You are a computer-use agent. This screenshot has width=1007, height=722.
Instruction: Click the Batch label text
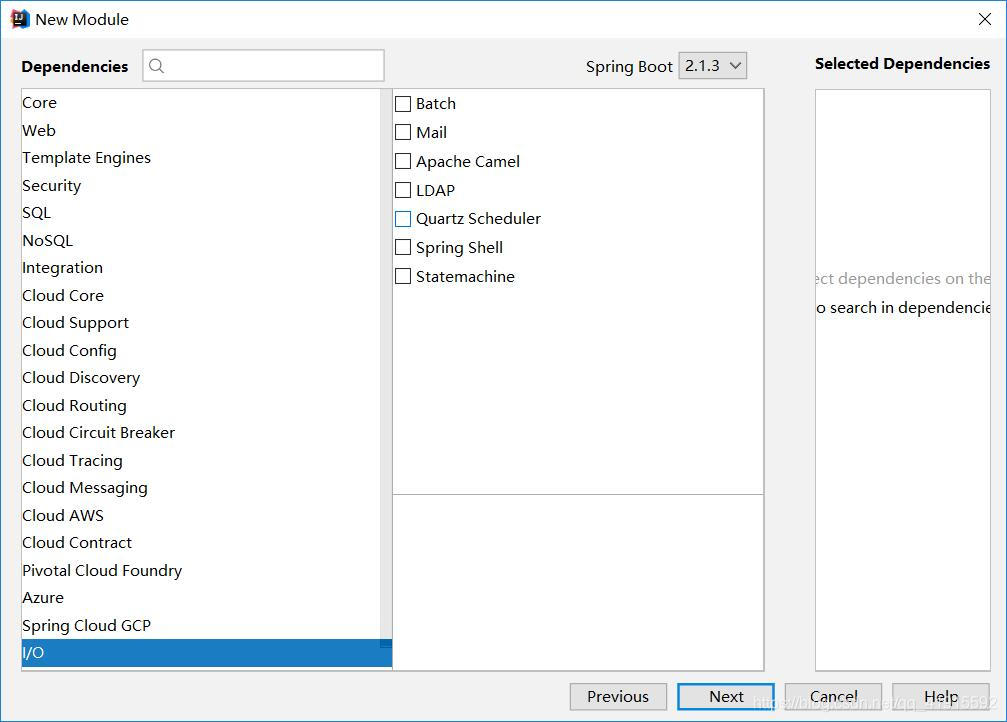point(435,103)
